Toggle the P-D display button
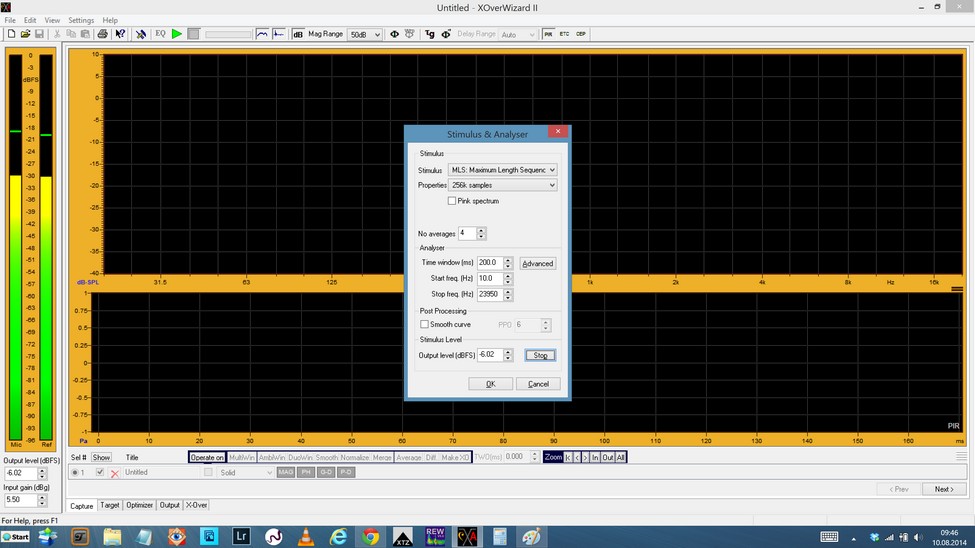The image size is (975, 548). 346,472
